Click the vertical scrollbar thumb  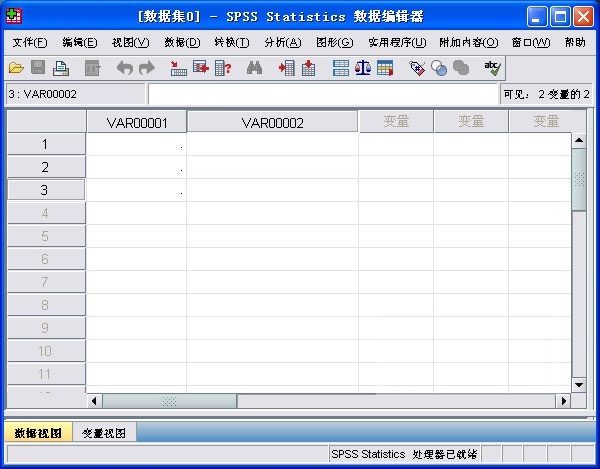tap(579, 179)
